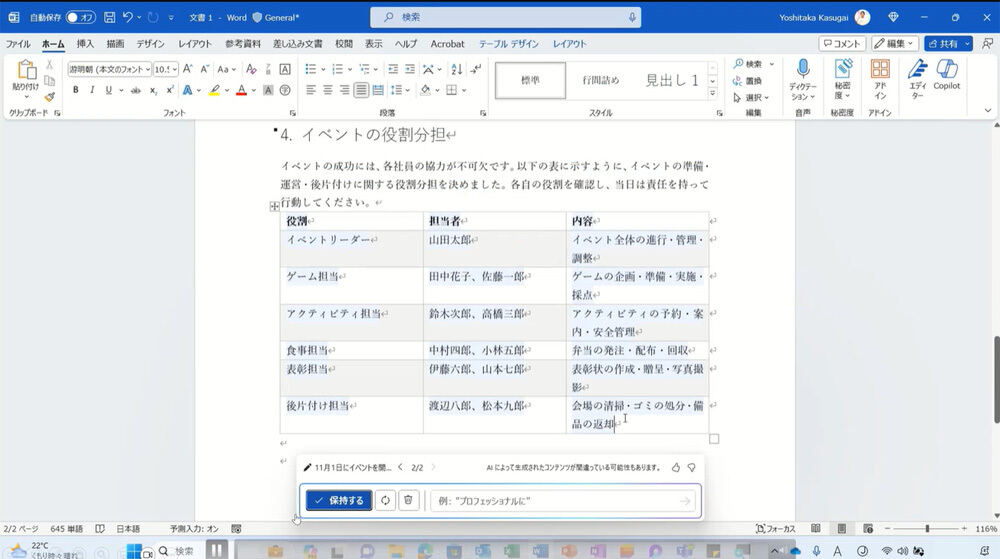Open the Sensitivity (秘密度) button
Image resolution: width=1000 pixels, height=559 pixels.
coord(842,79)
